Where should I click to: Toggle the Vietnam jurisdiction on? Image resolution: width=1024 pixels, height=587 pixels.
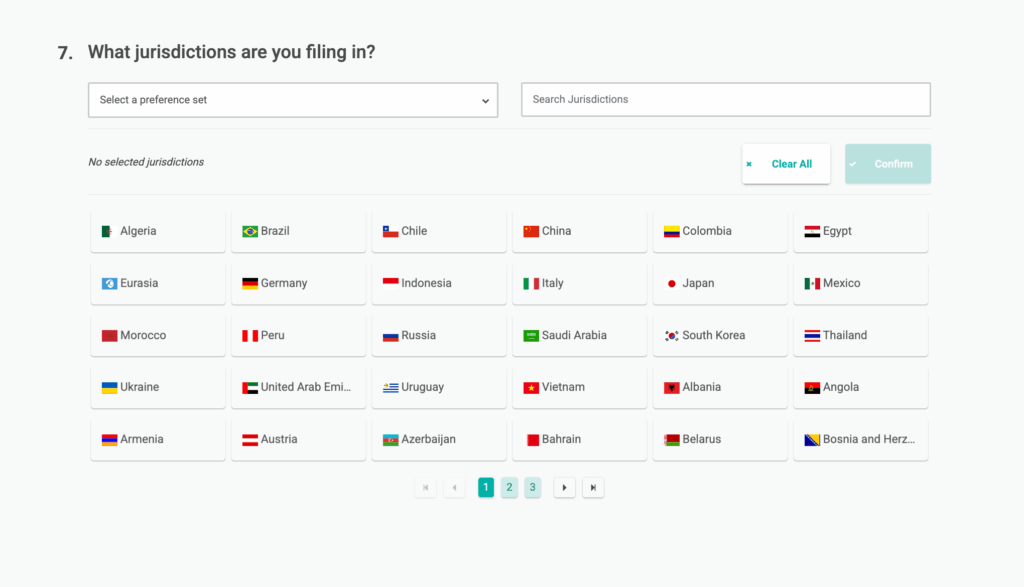click(579, 386)
